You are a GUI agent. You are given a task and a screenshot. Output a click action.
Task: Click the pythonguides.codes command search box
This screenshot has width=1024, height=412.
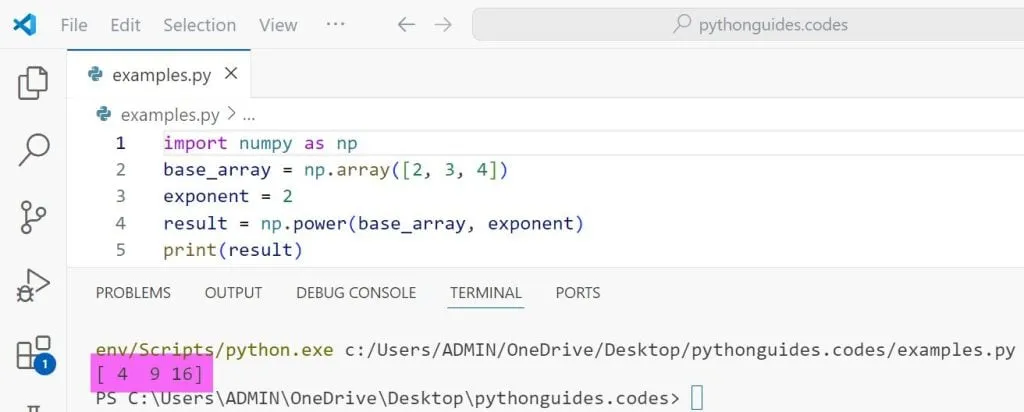(746, 25)
